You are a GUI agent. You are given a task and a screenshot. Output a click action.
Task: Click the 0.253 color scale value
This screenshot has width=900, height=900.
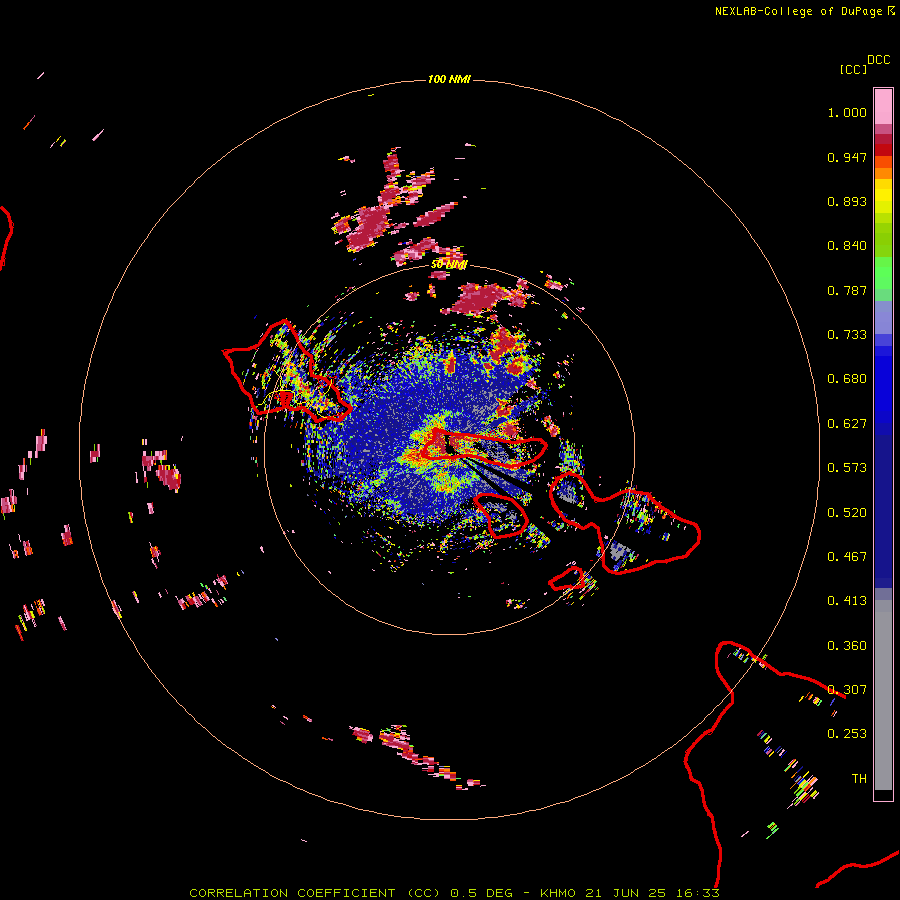click(847, 734)
